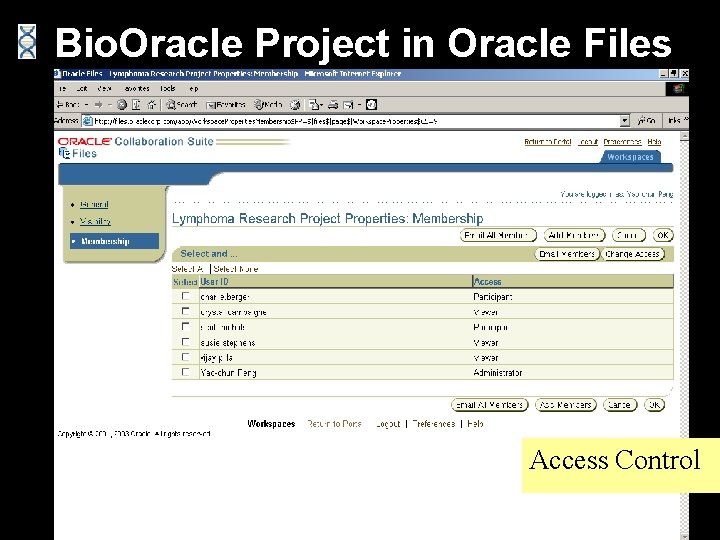Open the Search toolbar button
Viewport: 720px width, 540px height.
(x=182, y=105)
